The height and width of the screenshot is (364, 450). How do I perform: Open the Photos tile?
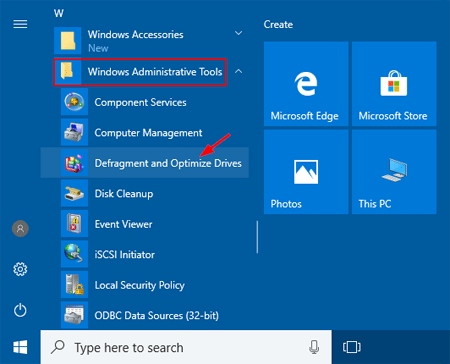(x=306, y=172)
